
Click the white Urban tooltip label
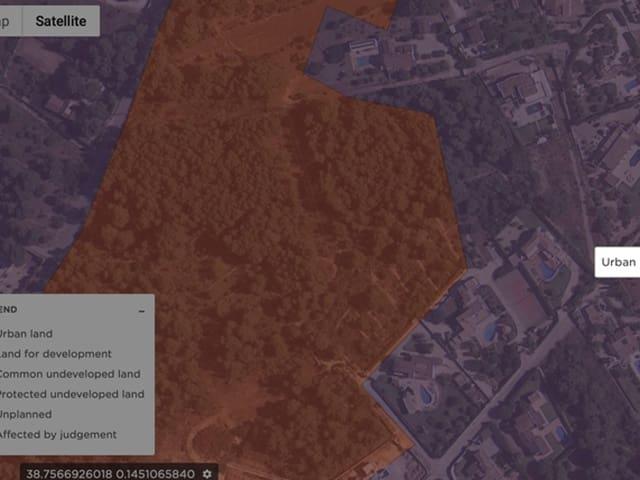pyautogui.click(x=617, y=262)
